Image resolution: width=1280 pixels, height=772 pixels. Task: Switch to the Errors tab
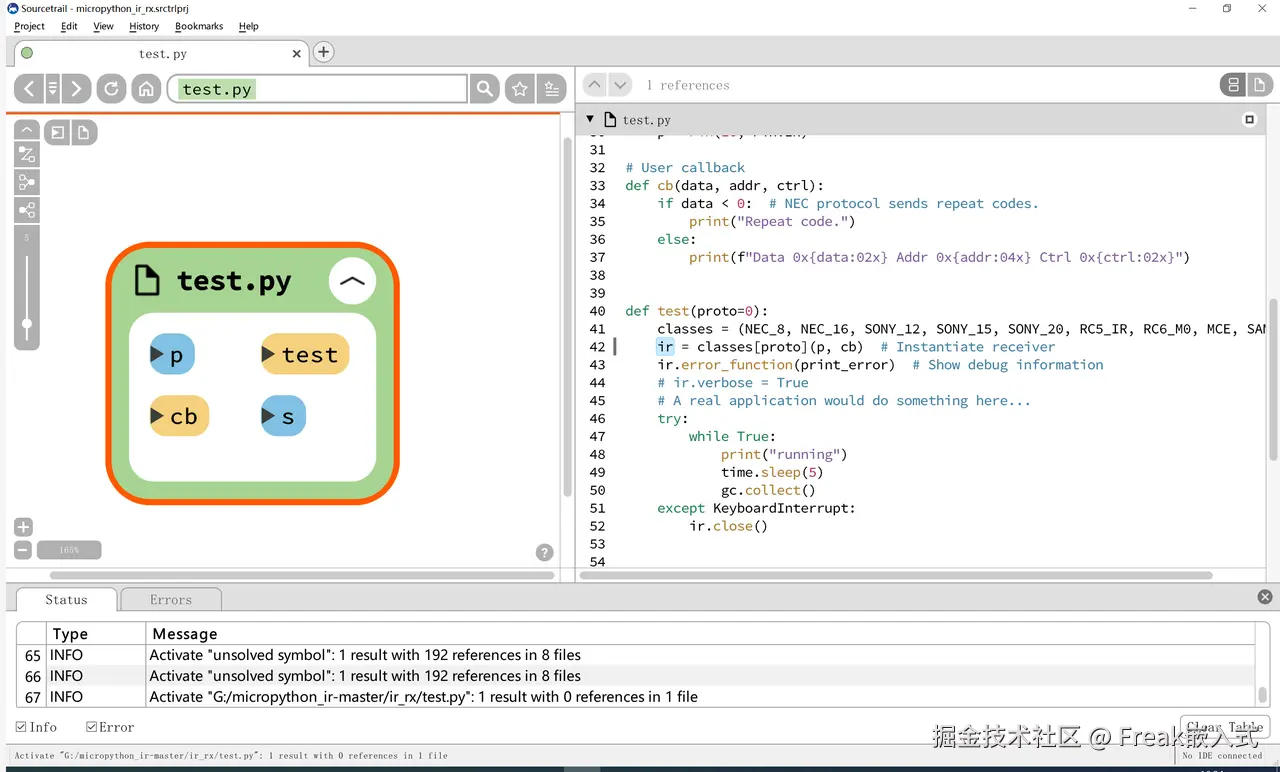pyautogui.click(x=171, y=600)
